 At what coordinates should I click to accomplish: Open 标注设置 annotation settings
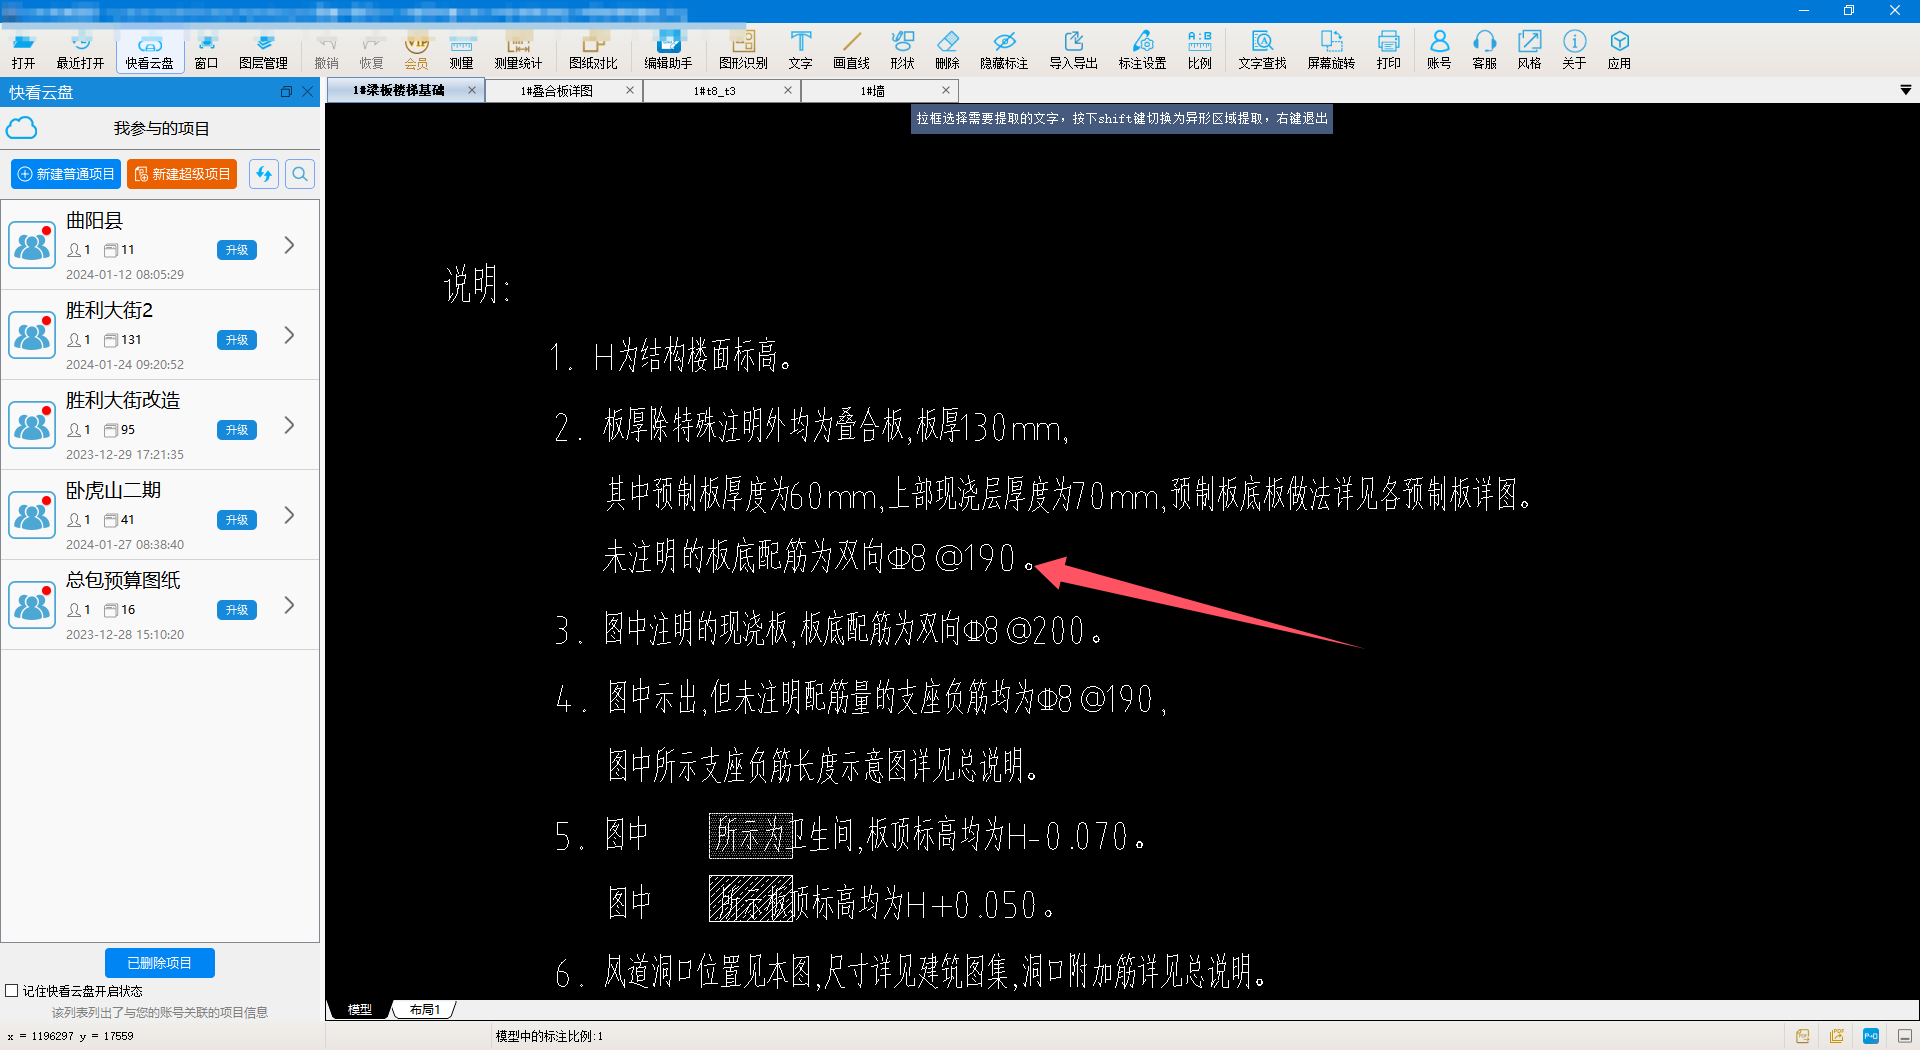point(1142,50)
